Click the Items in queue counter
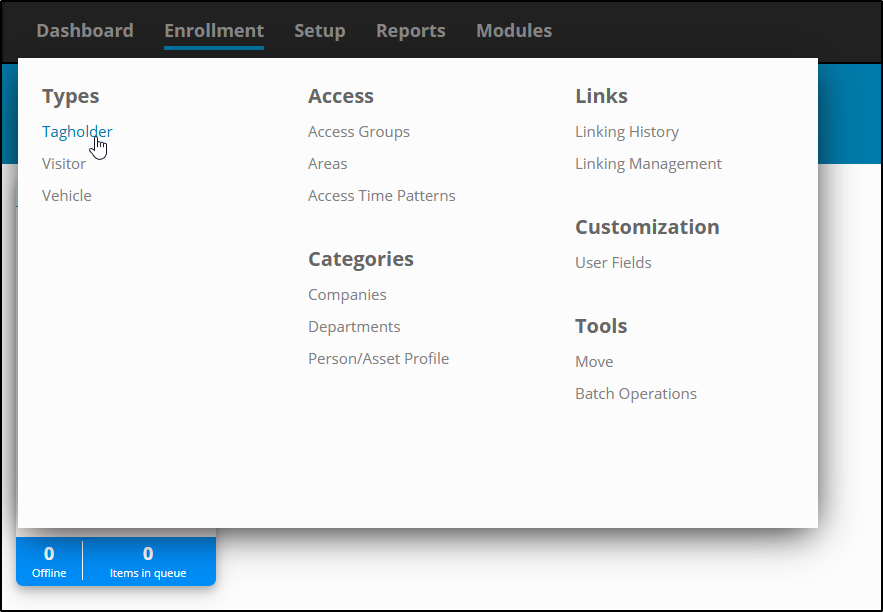This screenshot has width=883, height=612. pyautogui.click(x=148, y=561)
